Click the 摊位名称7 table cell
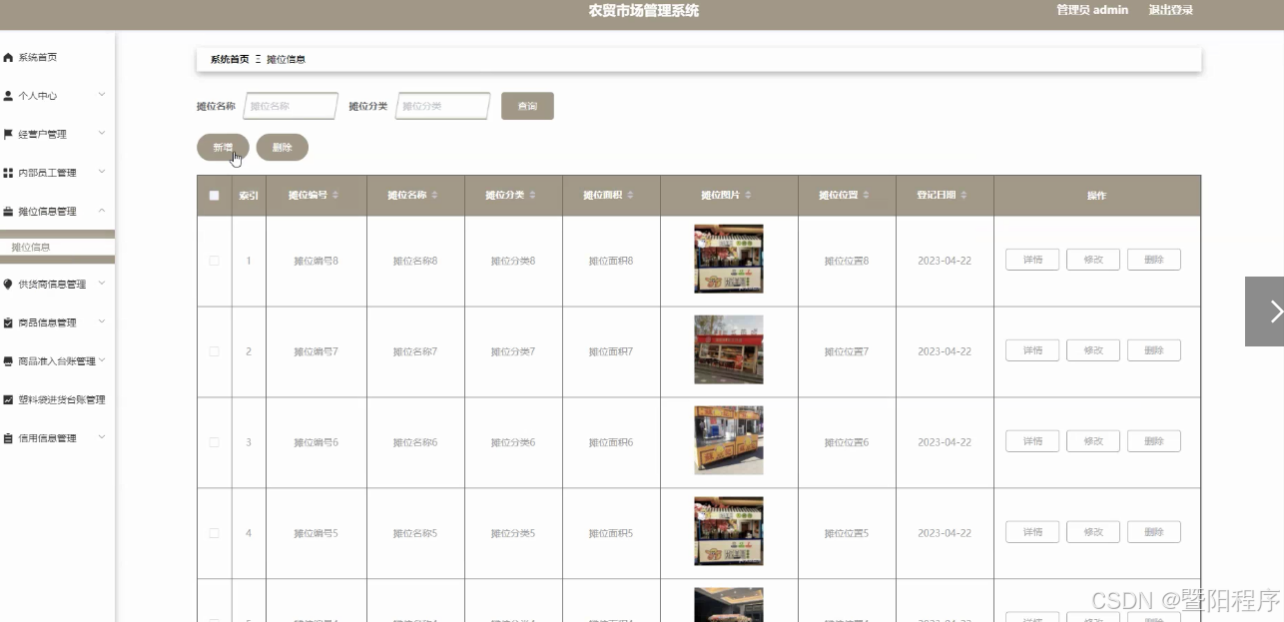 [x=415, y=352]
